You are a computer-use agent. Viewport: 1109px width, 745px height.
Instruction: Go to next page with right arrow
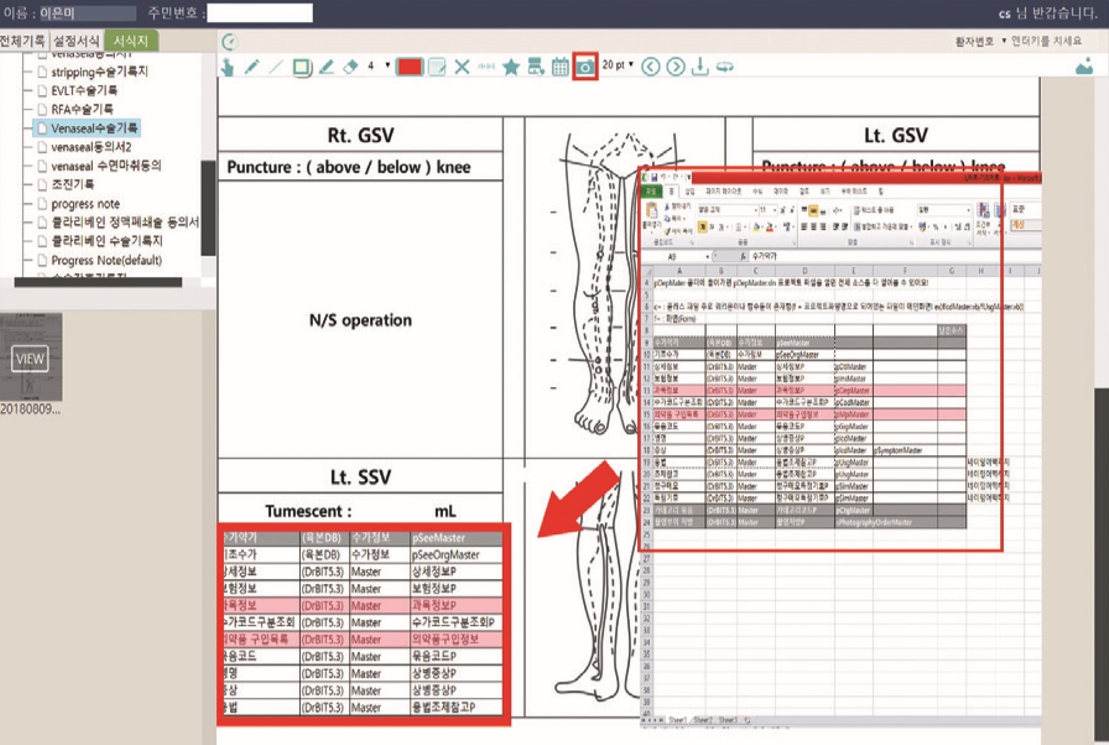675,67
